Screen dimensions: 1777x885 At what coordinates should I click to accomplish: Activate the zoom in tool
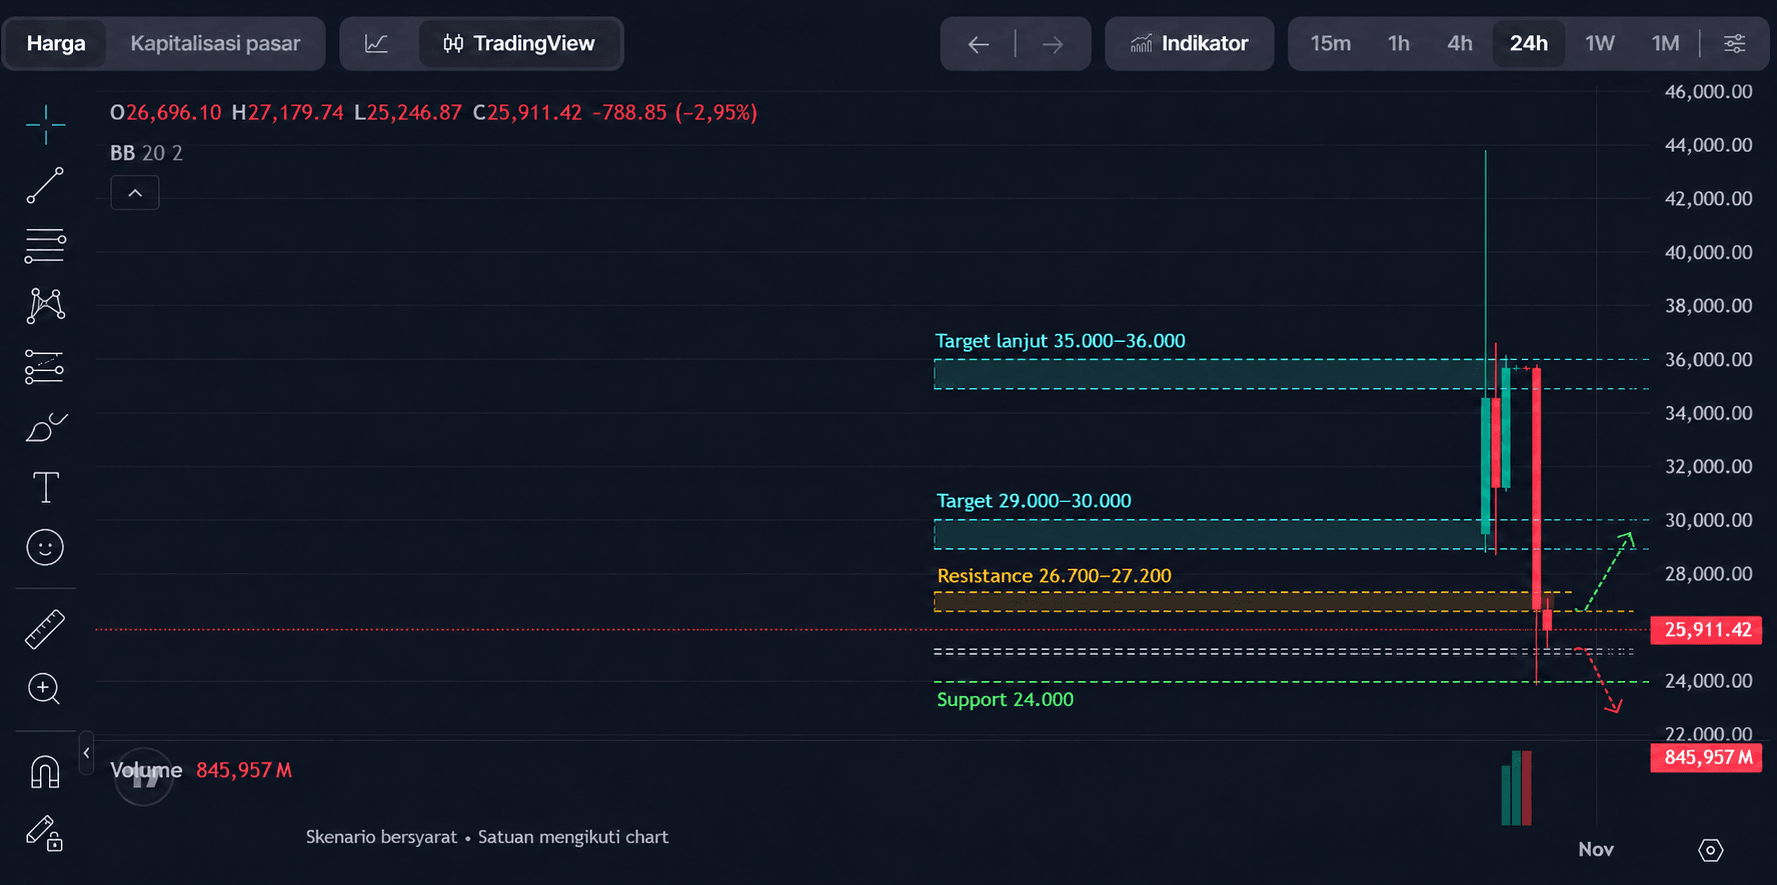(x=45, y=689)
